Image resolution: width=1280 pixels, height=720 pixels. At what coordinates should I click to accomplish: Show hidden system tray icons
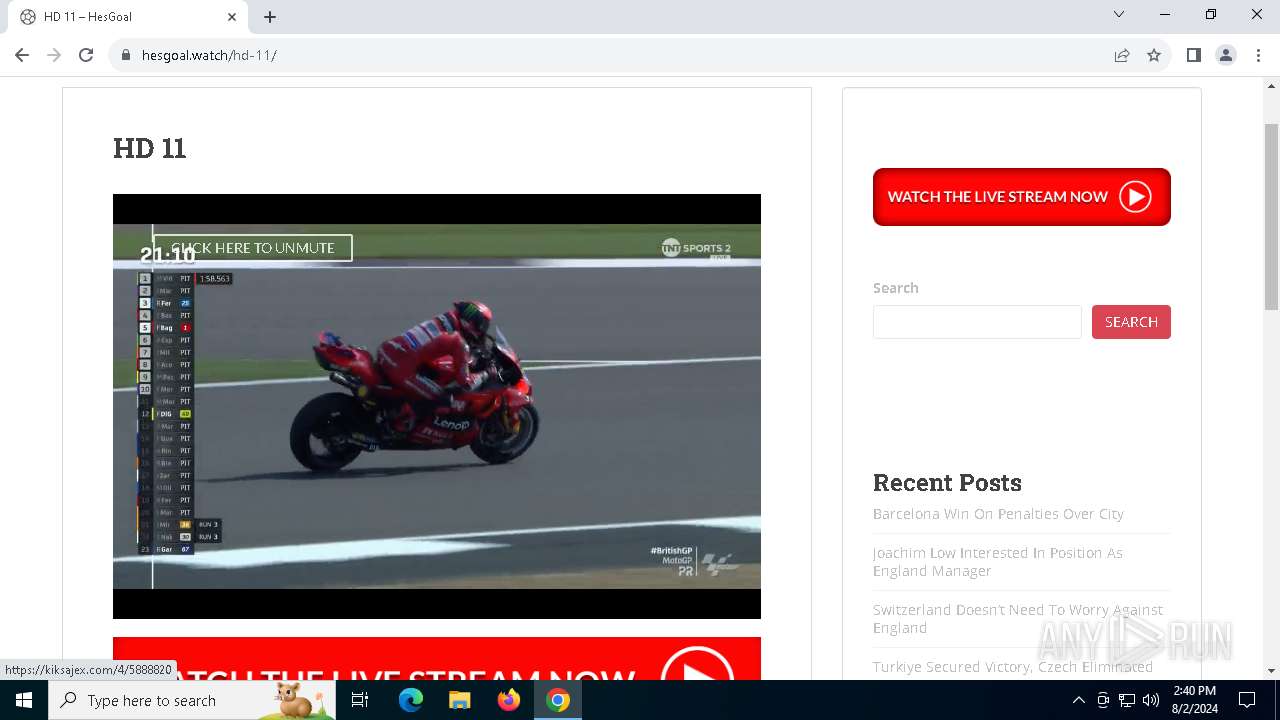pyautogui.click(x=1078, y=700)
